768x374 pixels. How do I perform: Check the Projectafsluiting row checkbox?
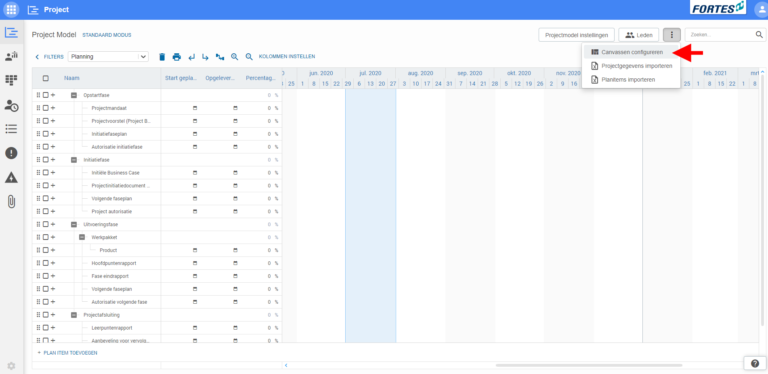coord(46,315)
